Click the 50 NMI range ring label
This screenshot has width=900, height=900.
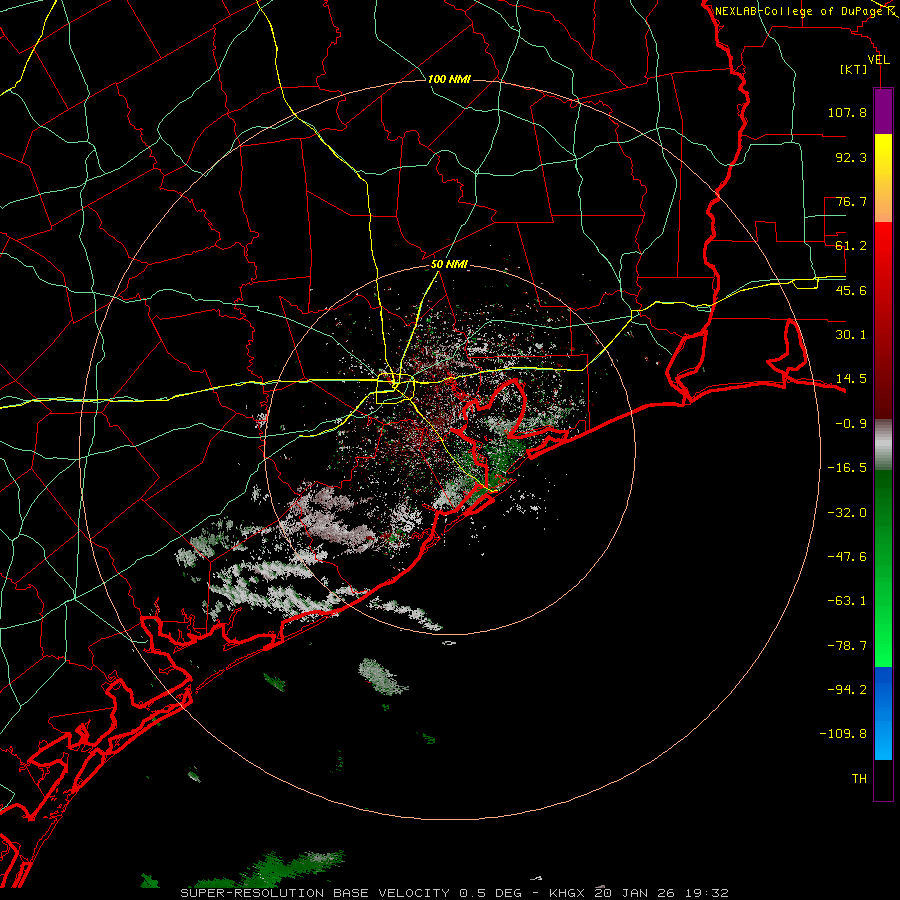449,265
